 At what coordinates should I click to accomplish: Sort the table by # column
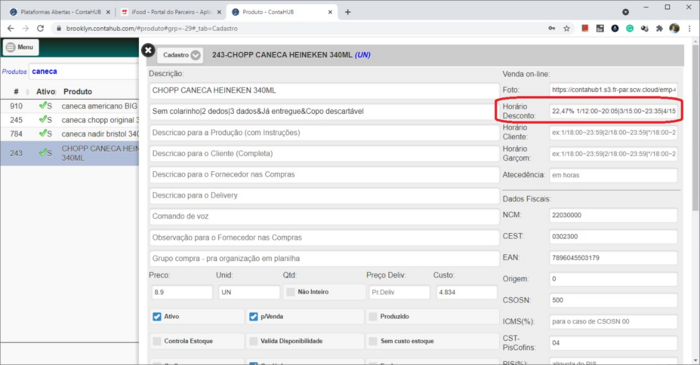pos(16,91)
